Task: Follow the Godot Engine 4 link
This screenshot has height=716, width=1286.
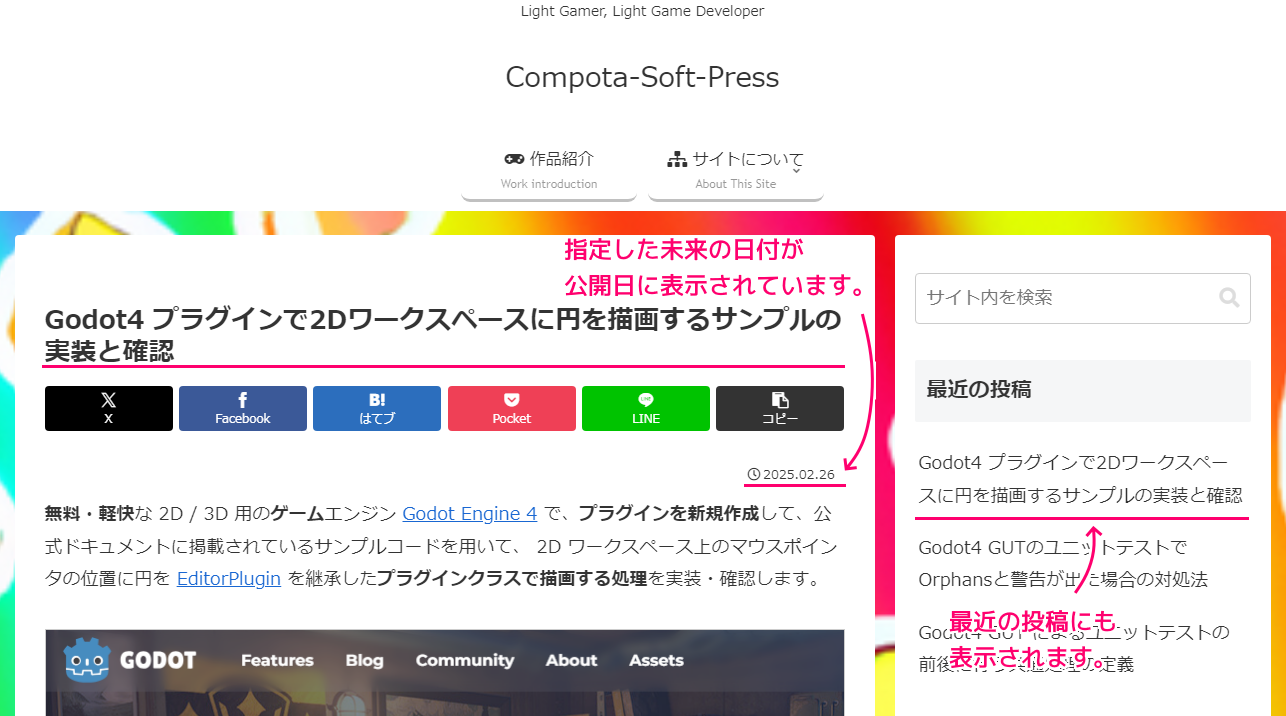Action: coord(470,514)
